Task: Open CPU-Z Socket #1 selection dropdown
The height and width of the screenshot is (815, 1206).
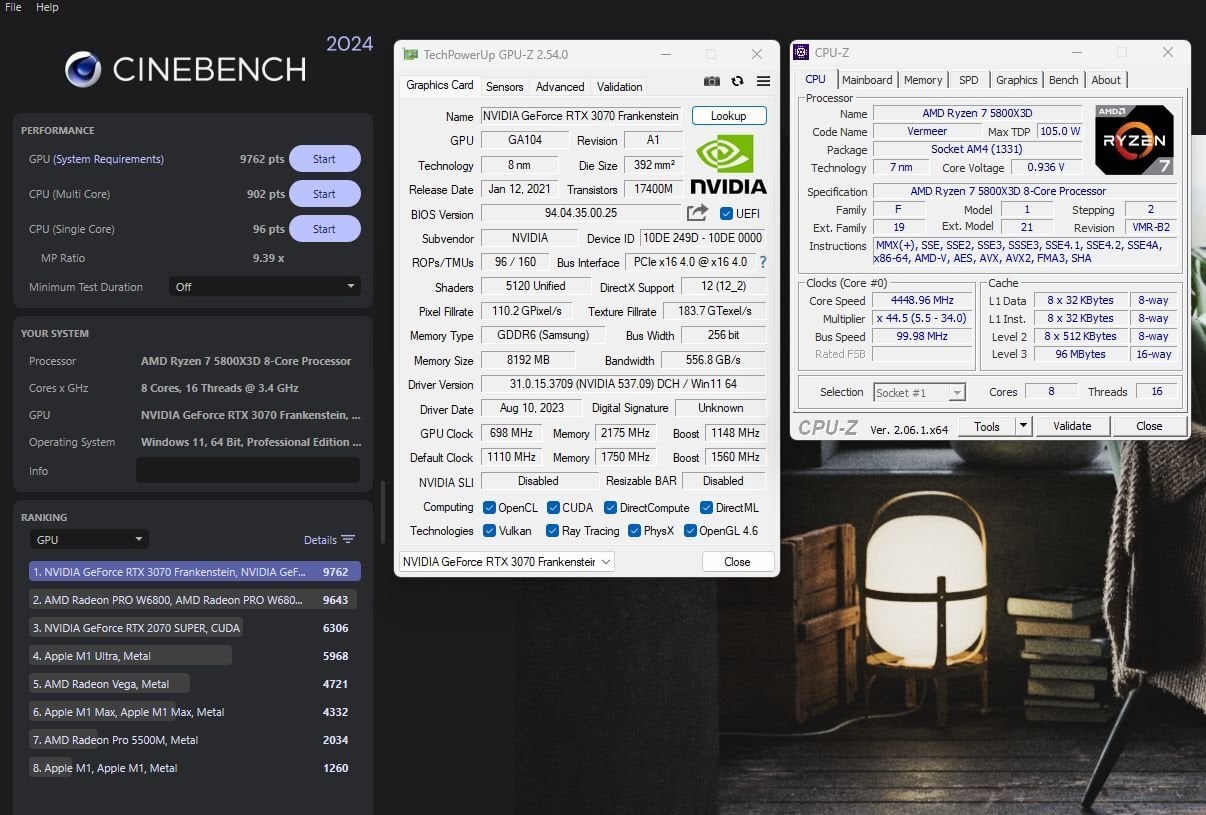Action: click(919, 392)
